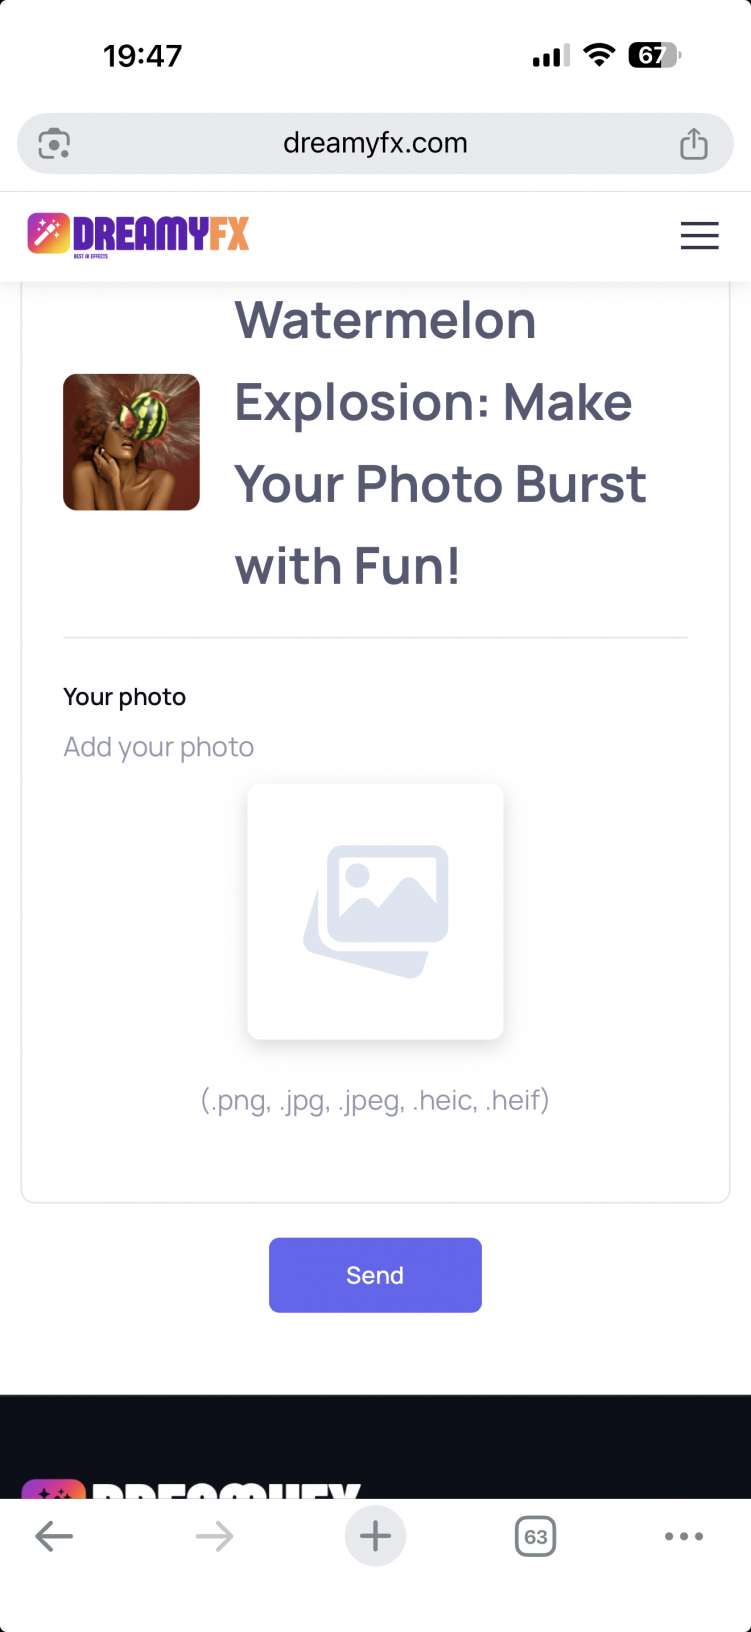Tap the Wi-Fi icon in status bar
The image size is (751, 1632).
(x=599, y=55)
